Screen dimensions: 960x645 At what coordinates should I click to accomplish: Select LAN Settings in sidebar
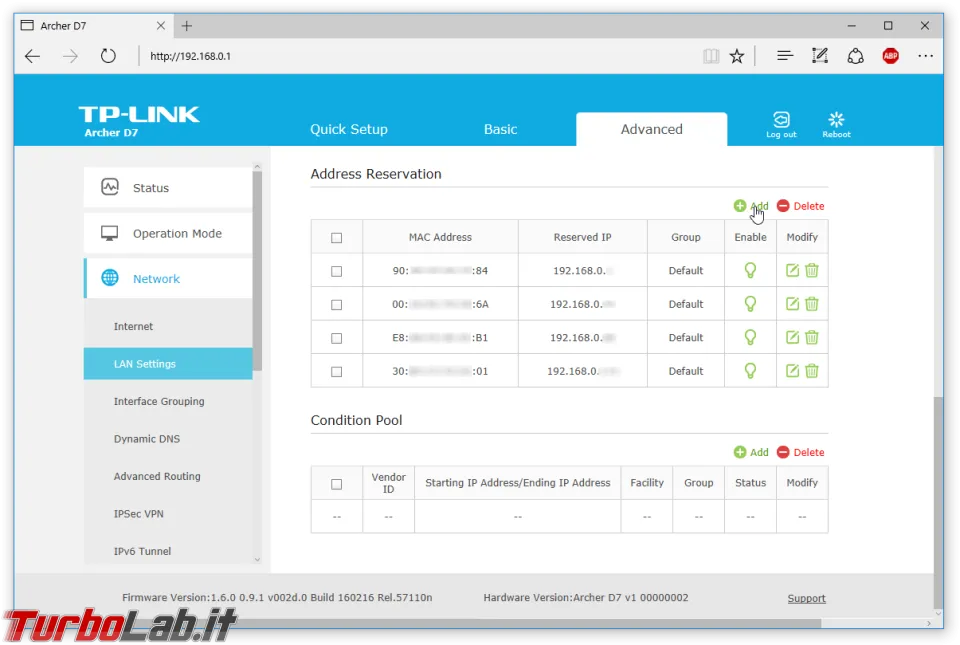click(x=168, y=364)
